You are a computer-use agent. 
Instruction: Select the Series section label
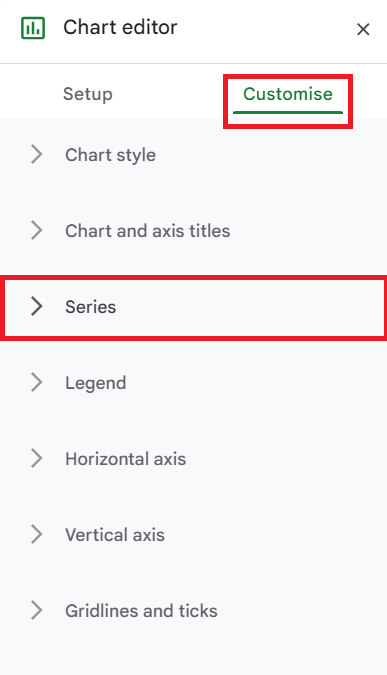[x=90, y=307]
